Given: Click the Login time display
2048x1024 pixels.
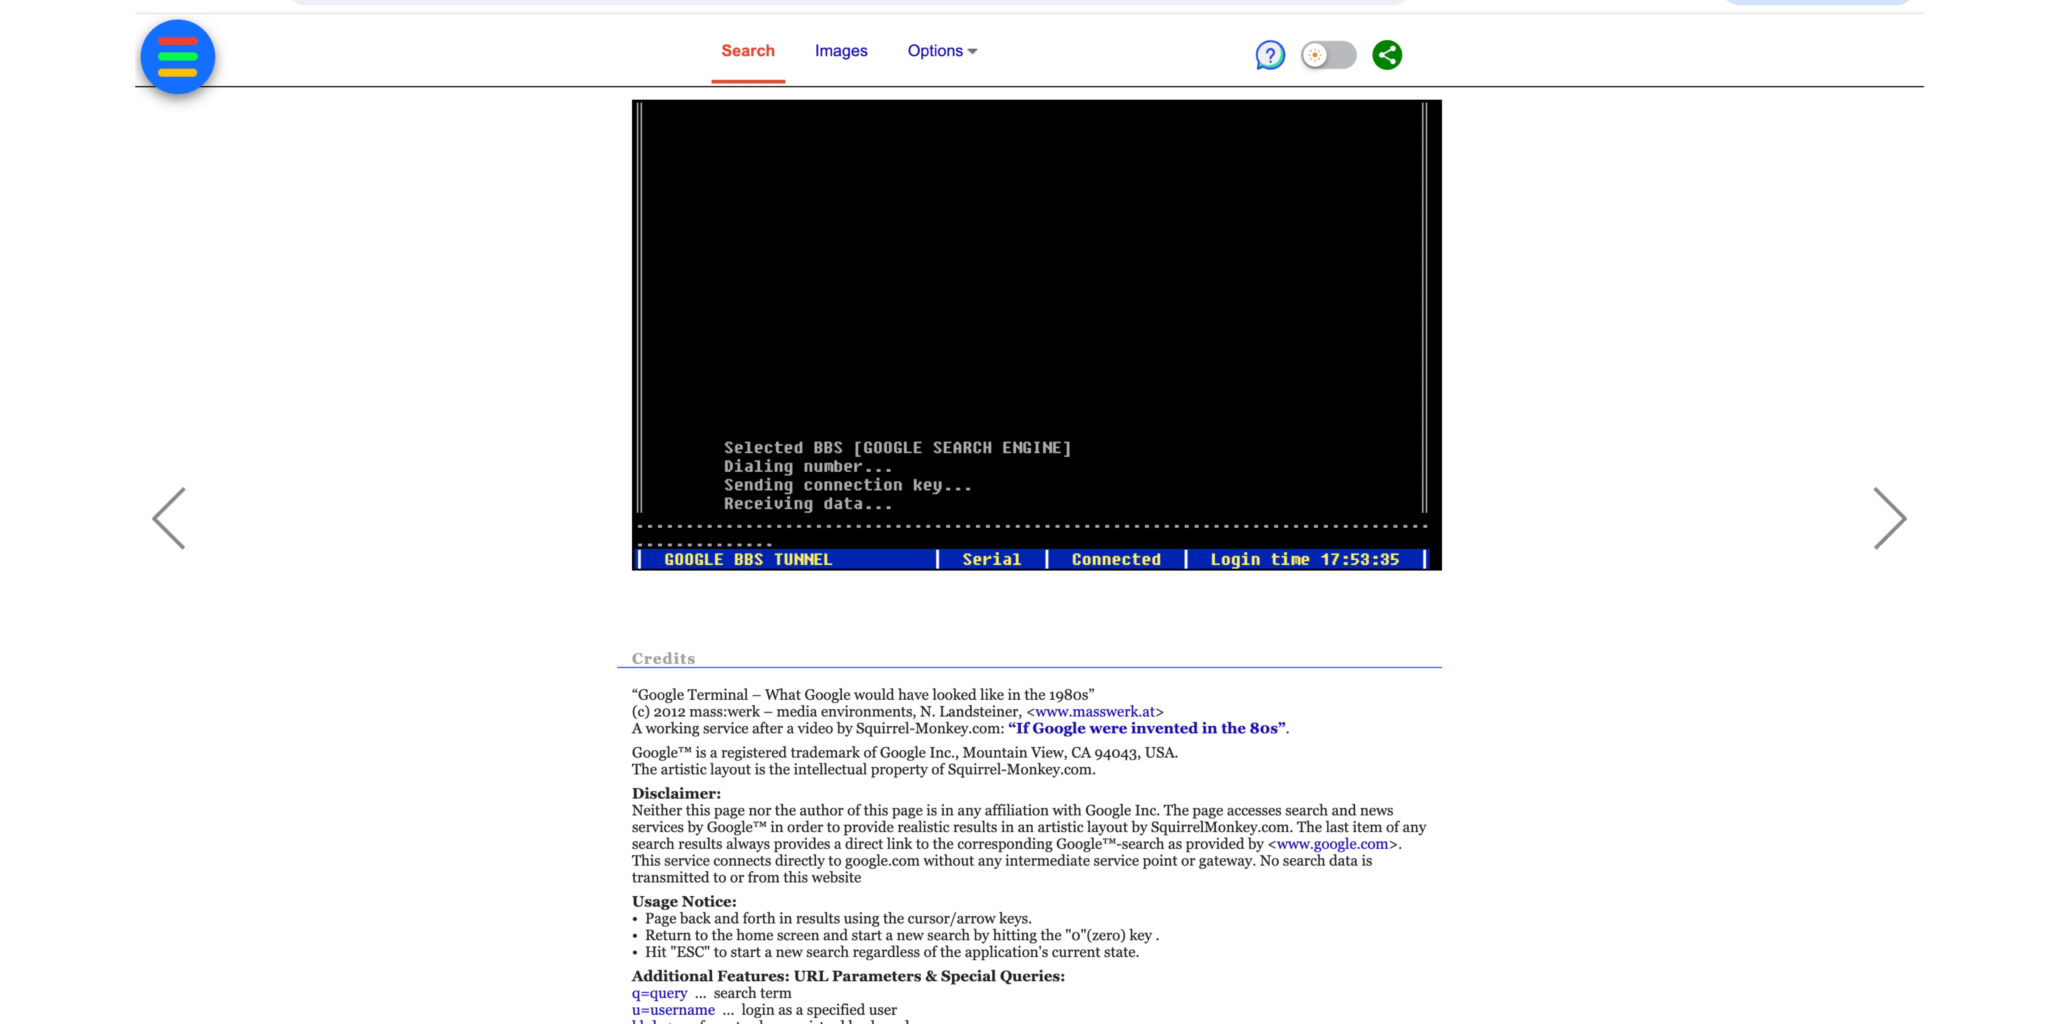Looking at the screenshot, I should point(1304,560).
